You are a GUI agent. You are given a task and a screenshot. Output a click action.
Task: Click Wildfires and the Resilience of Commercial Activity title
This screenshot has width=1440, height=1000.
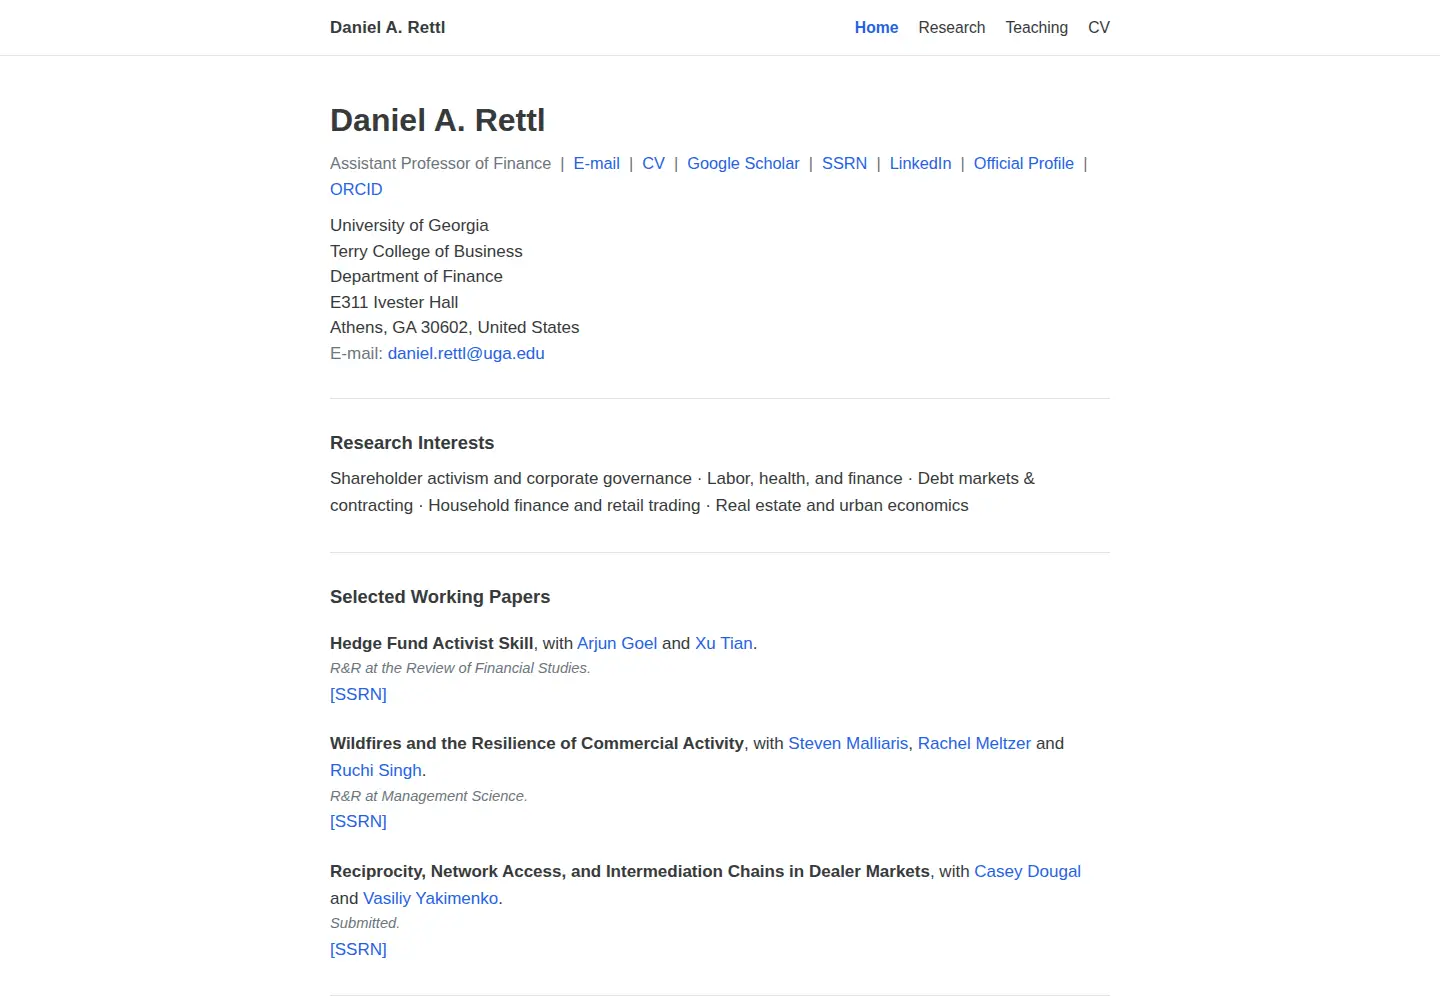537,744
